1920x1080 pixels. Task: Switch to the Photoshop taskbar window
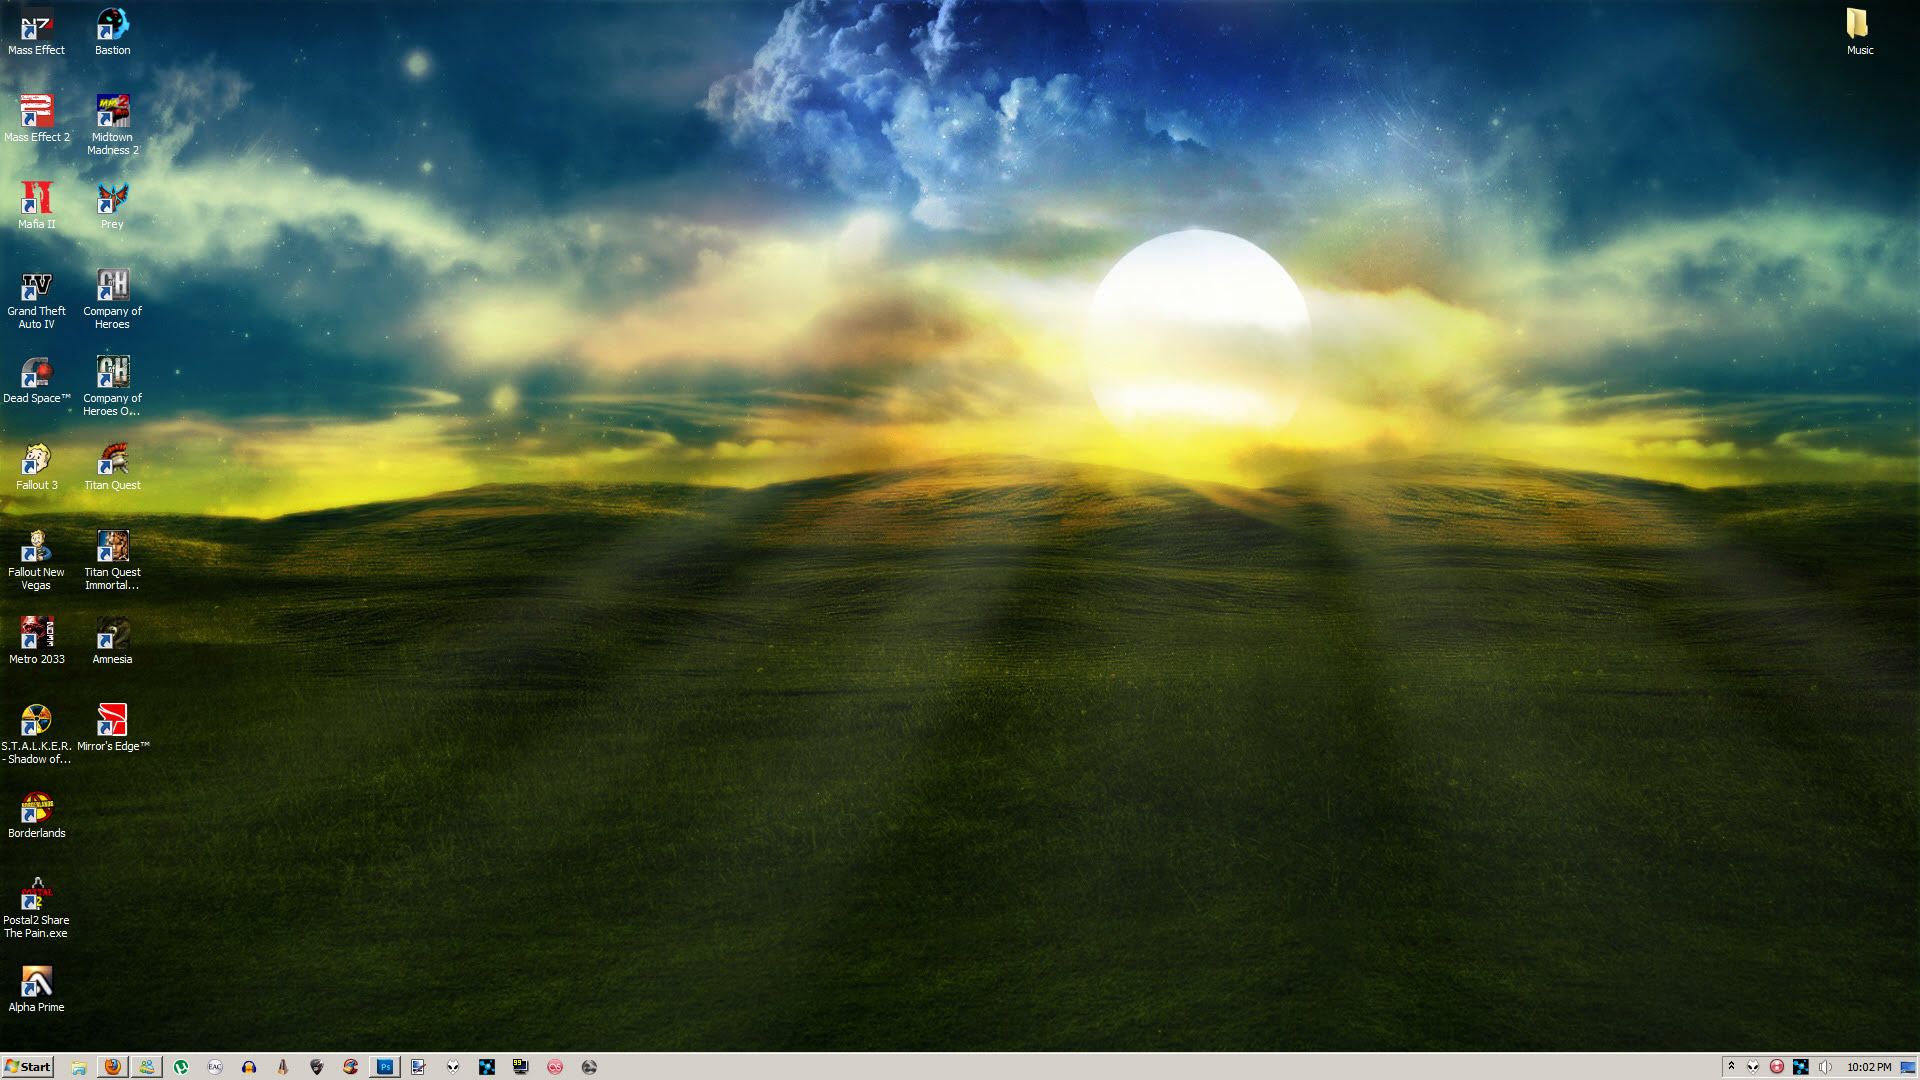[x=385, y=1067]
